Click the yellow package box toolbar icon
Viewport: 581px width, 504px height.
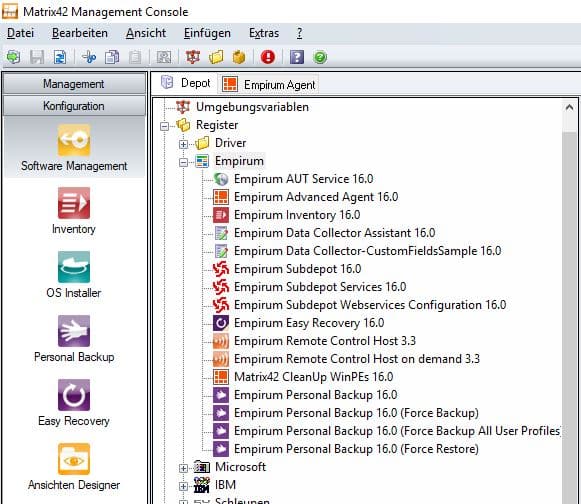(239, 57)
